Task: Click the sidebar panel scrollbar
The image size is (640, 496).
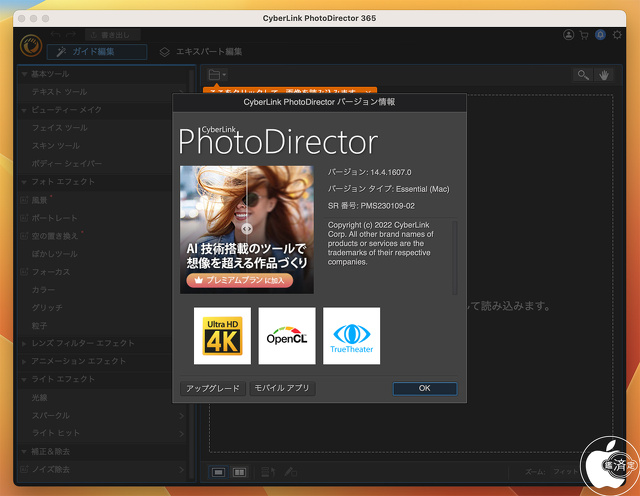Action: [191, 272]
